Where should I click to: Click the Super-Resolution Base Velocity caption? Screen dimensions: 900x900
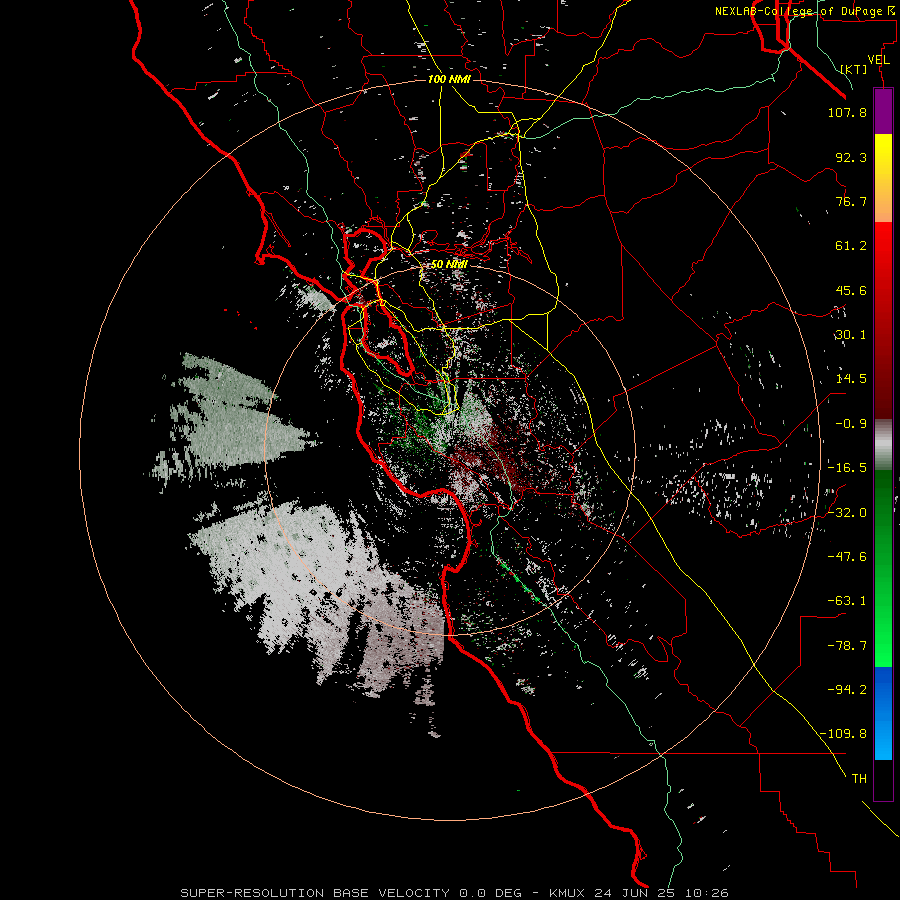coord(455,893)
